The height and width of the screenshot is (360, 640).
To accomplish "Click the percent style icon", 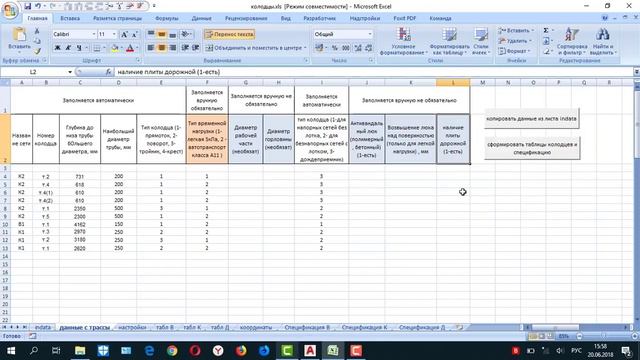I will click(x=335, y=48).
